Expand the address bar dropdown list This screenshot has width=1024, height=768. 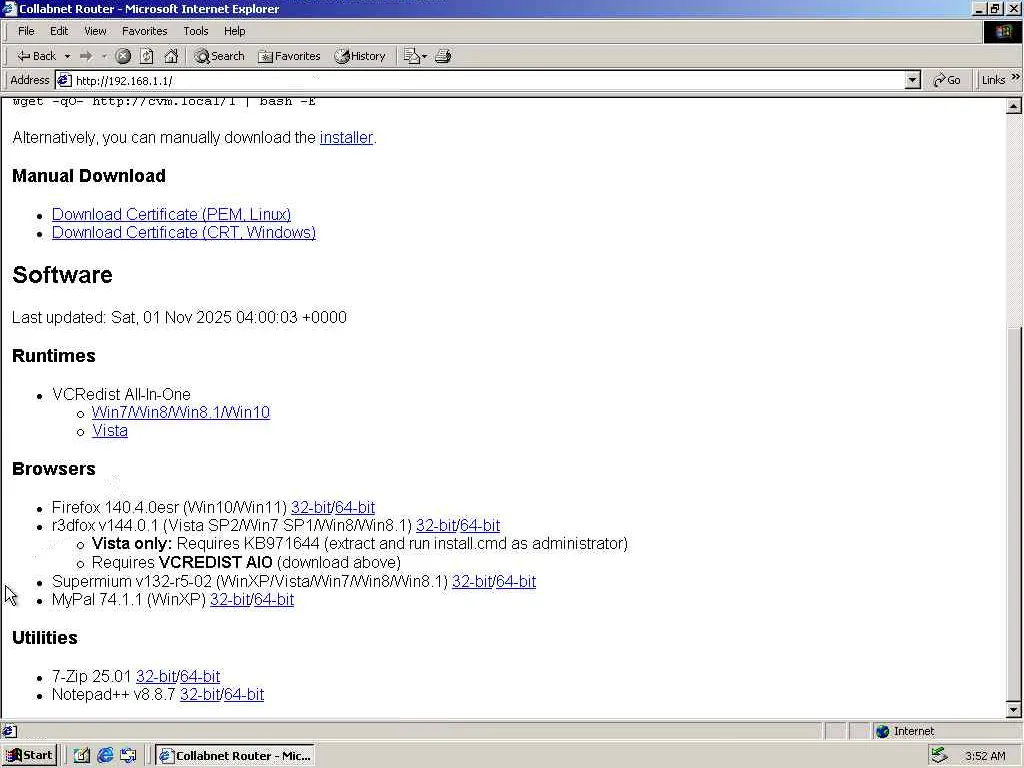[x=913, y=80]
